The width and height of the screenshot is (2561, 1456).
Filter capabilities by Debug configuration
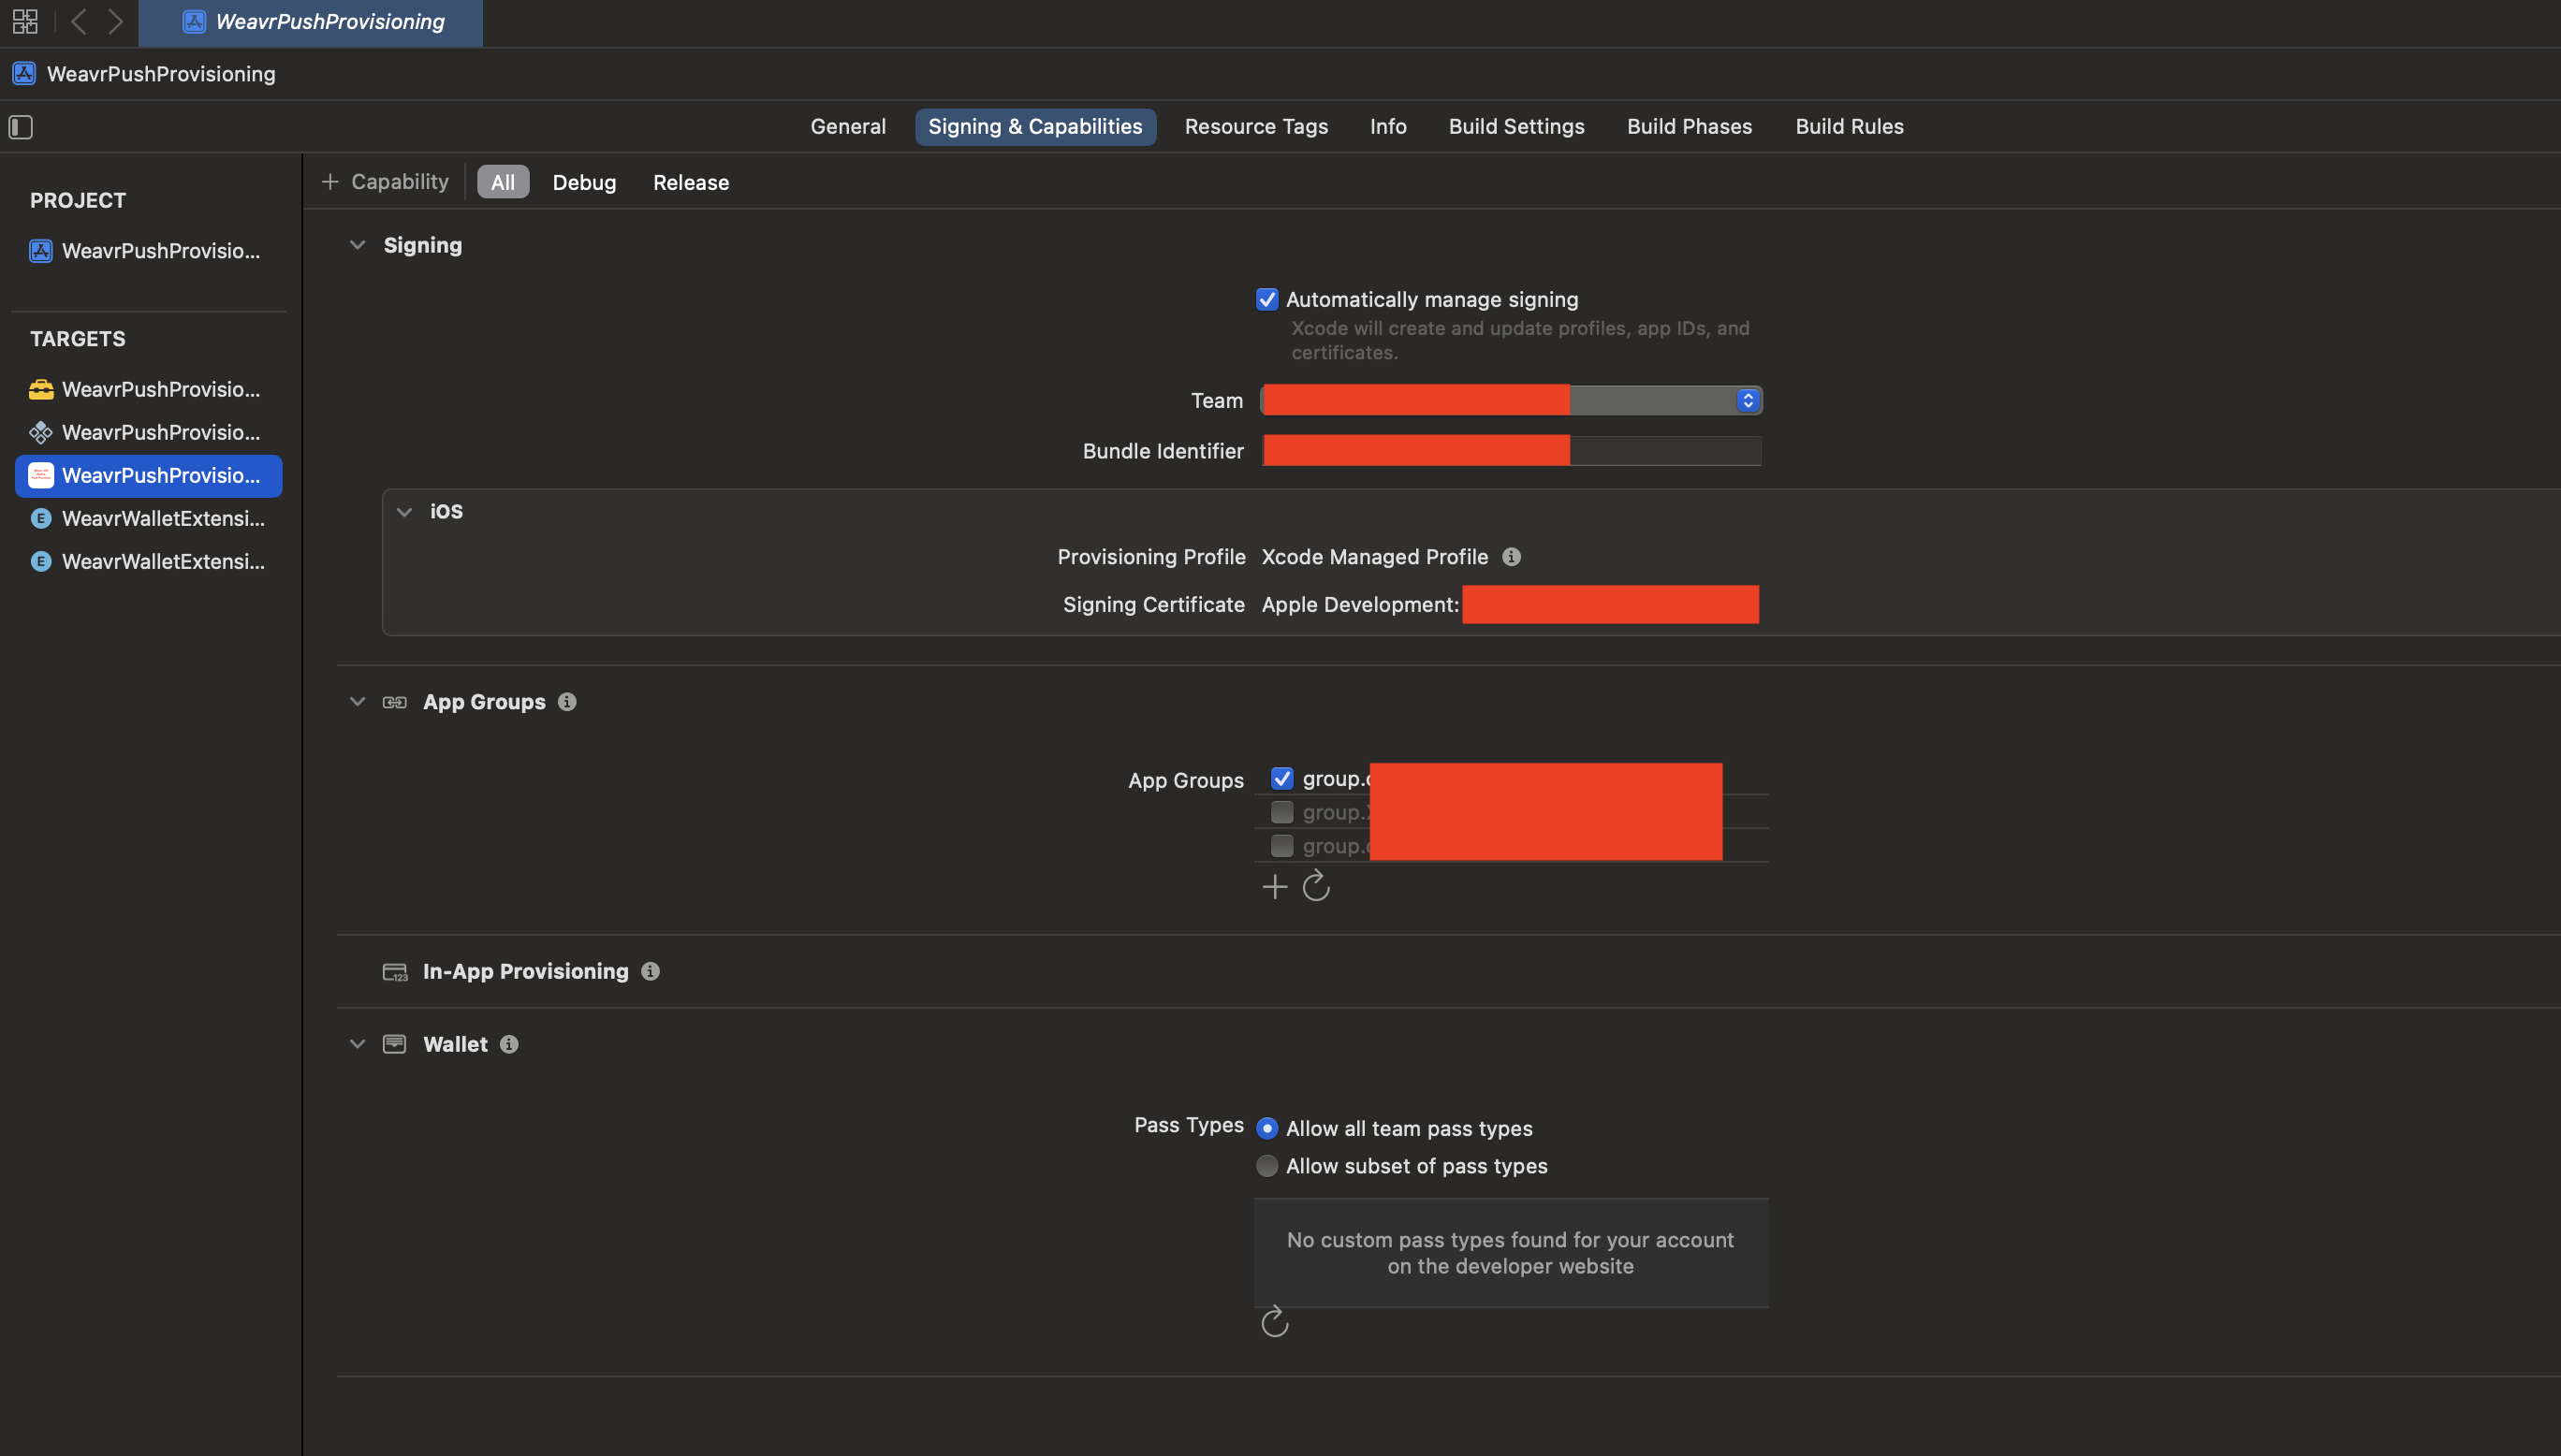tap(584, 182)
